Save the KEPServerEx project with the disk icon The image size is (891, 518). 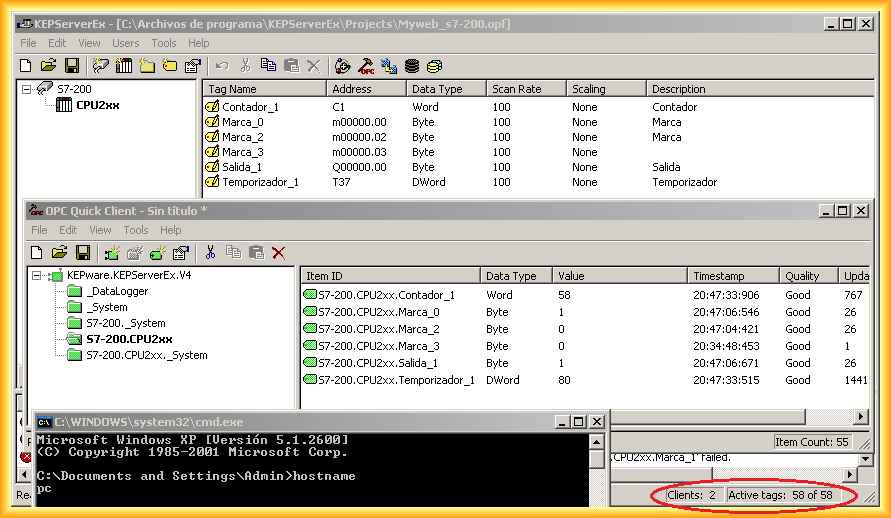(x=72, y=66)
